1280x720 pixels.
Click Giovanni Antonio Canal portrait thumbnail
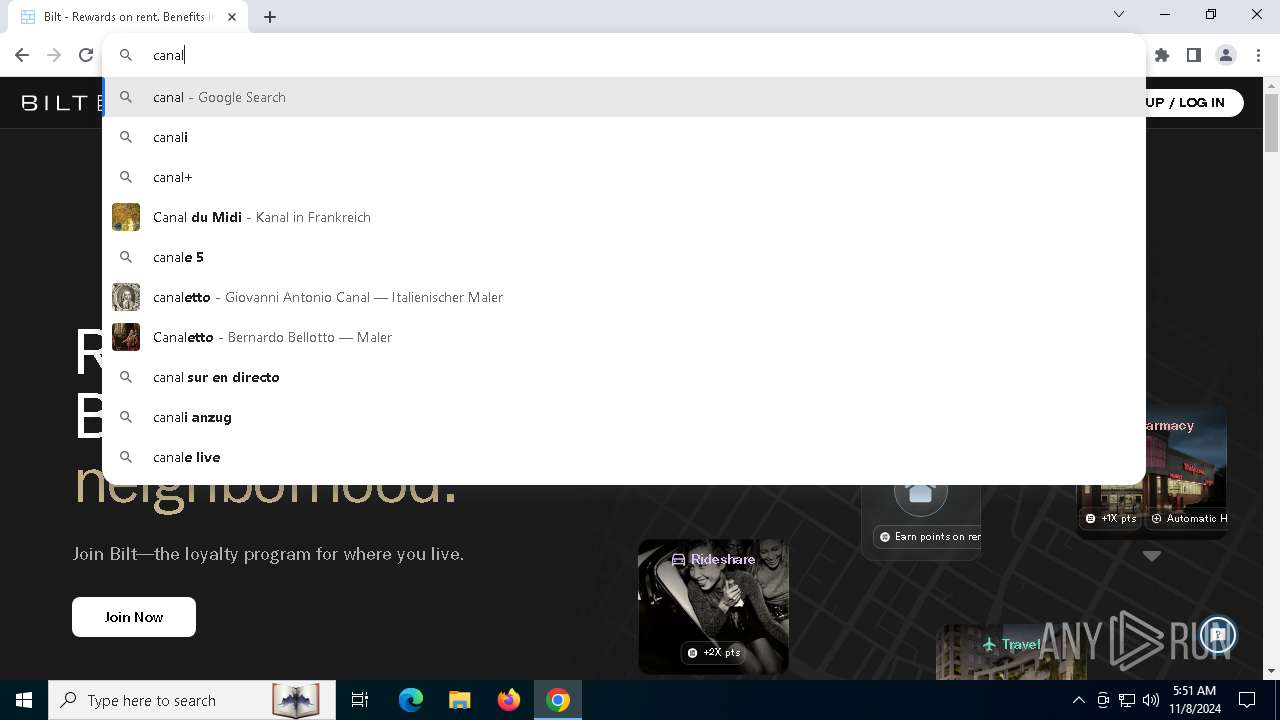tap(126, 297)
